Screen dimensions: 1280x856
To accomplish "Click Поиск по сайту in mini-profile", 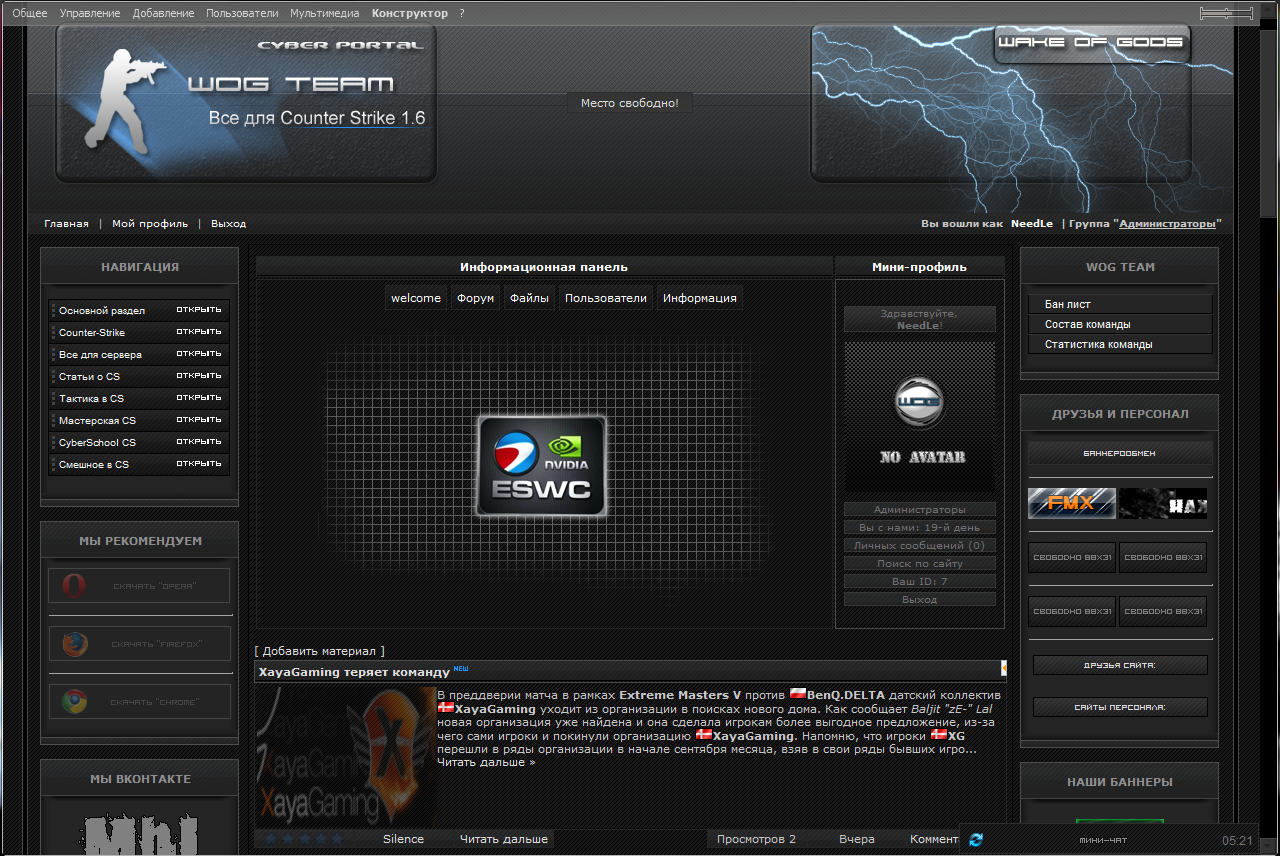I will click(920, 564).
